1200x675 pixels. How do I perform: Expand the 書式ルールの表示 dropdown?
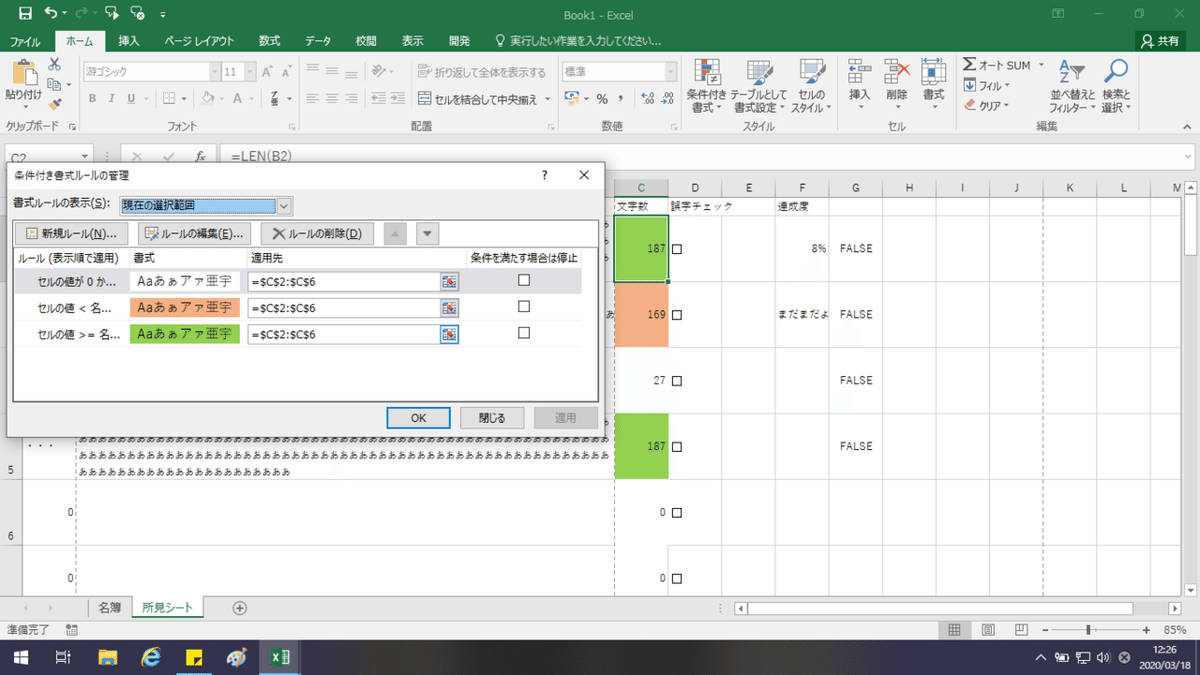tap(284, 205)
